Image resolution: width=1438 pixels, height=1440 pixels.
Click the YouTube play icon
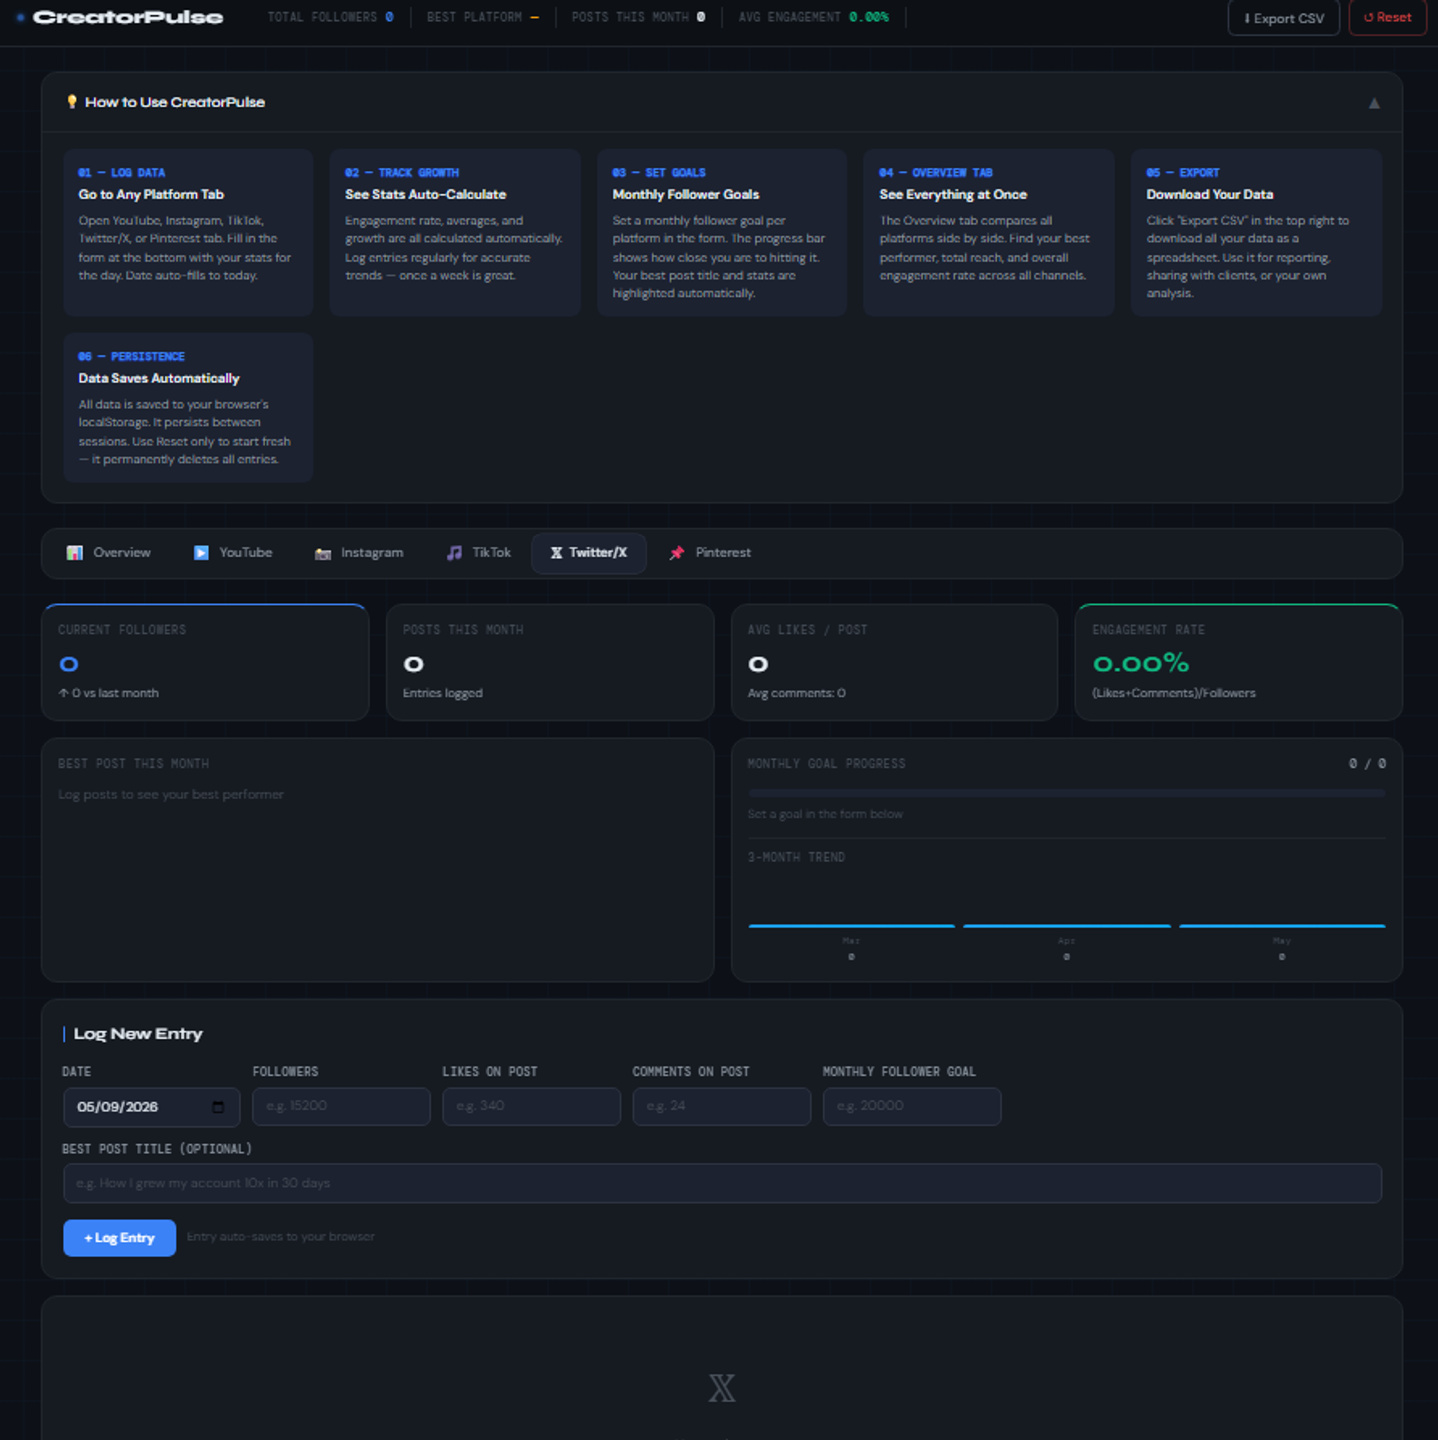click(201, 553)
